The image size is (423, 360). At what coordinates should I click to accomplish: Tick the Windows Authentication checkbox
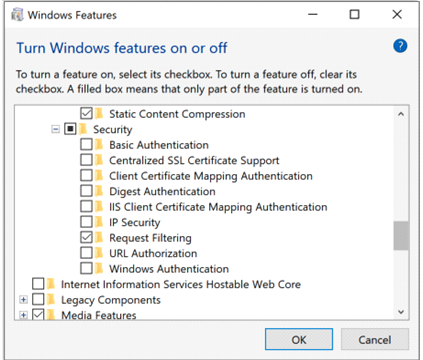(x=86, y=269)
